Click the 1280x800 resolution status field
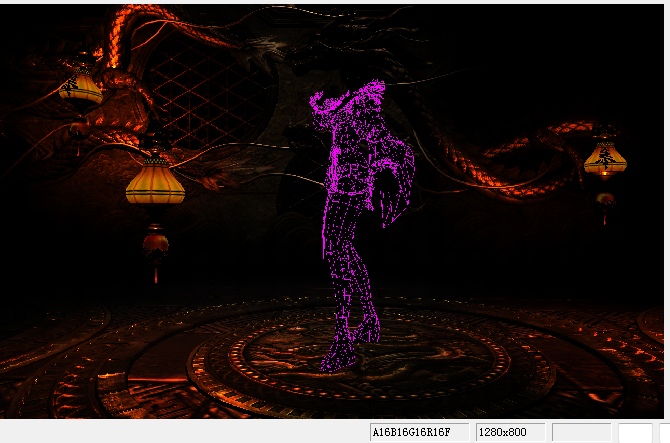This screenshot has width=670, height=443. 511,432
